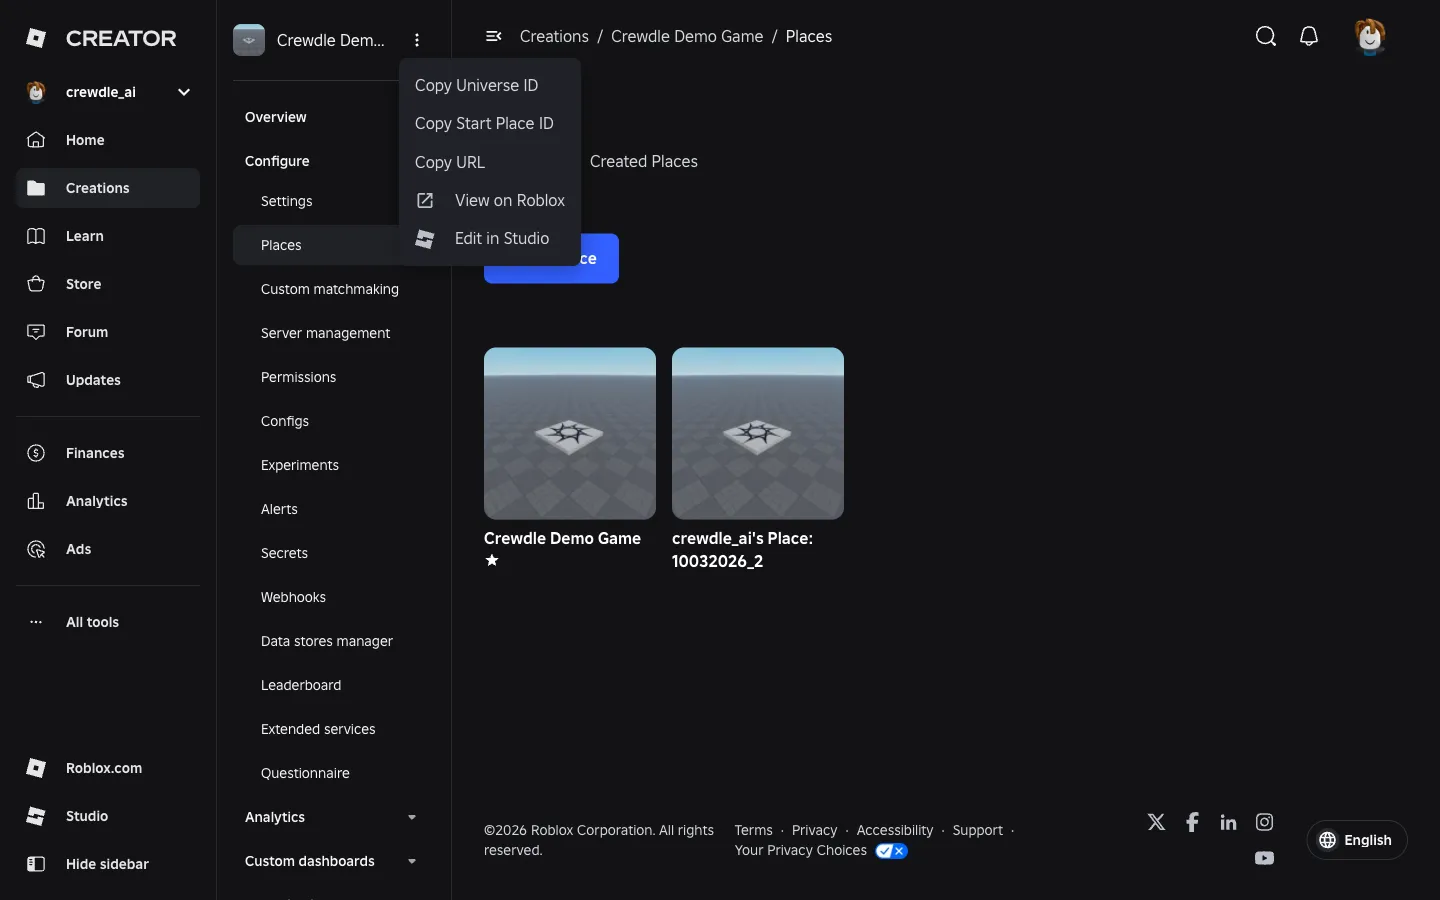Open the Store bag icon
The image size is (1440, 900).
(36, 284)
